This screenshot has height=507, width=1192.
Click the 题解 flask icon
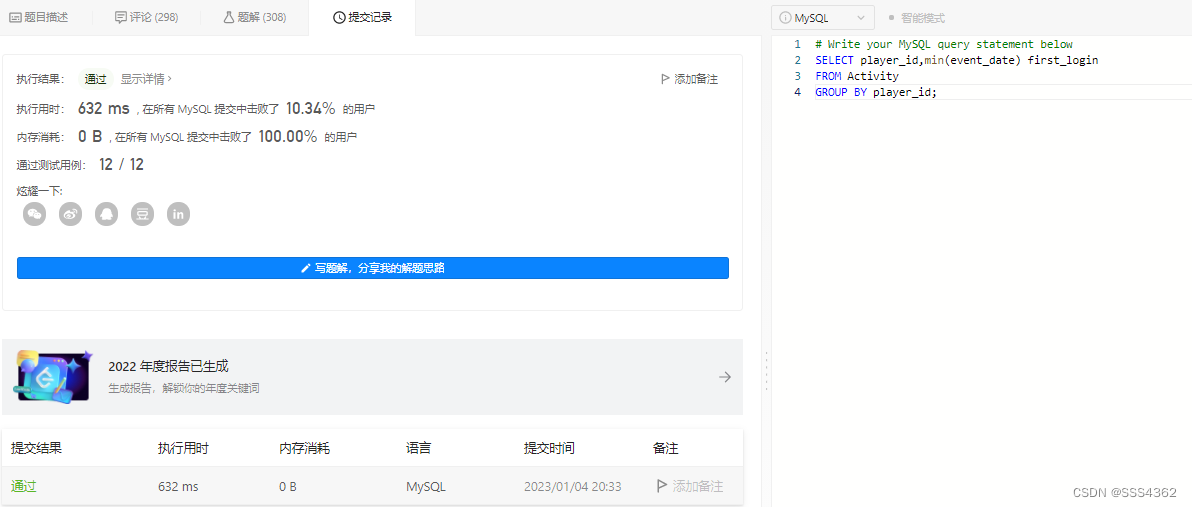point(228,17)
